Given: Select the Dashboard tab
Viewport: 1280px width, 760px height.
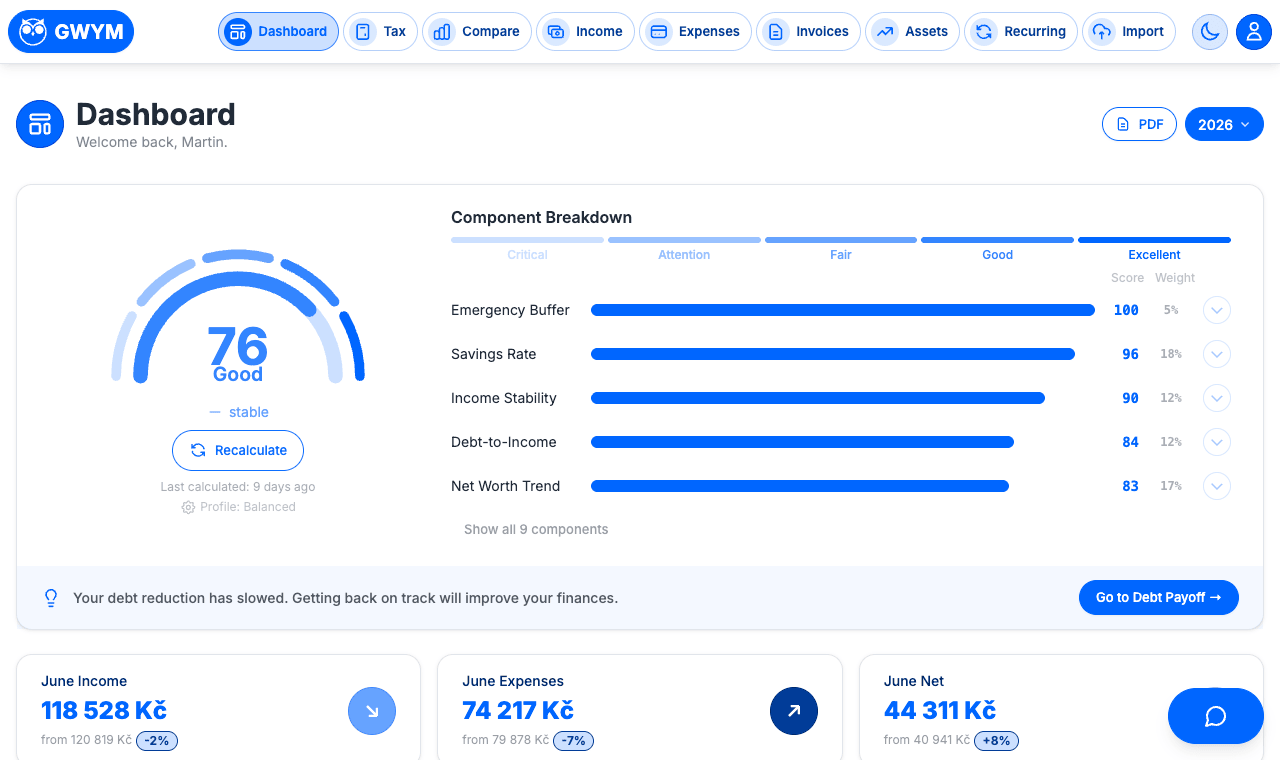Looking at the screenshot, I should [x=278, y=32].
